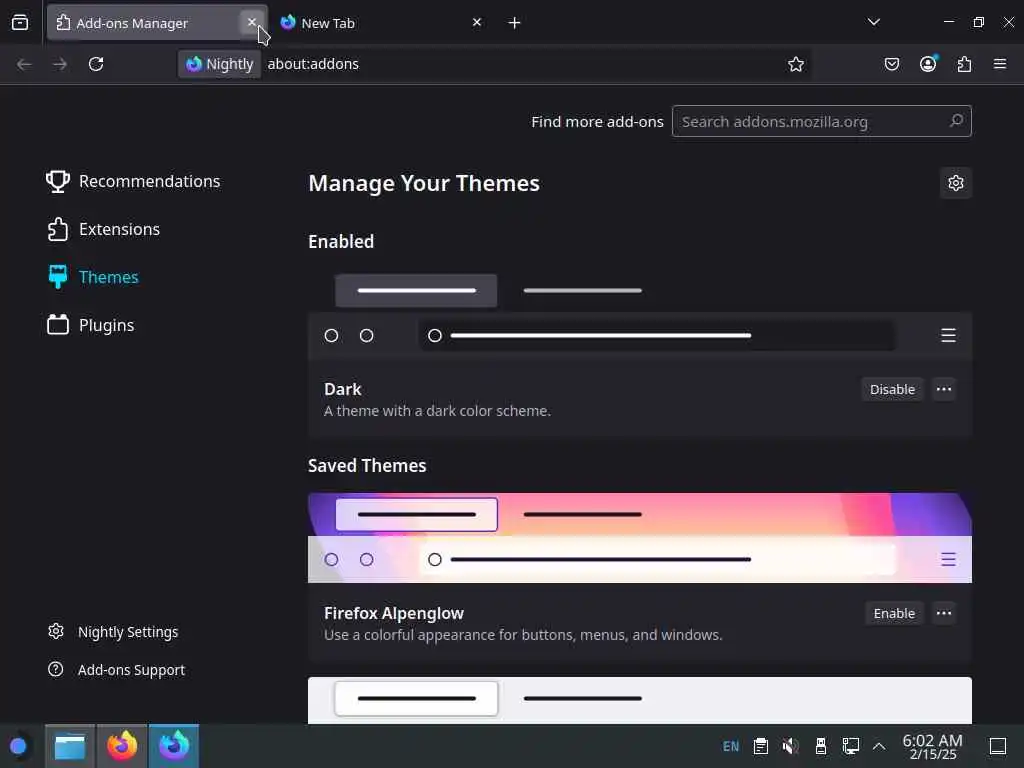This screenshot has width=1024, height=768.
Task: Open the Recommendations category
Action: click(x=134, y=181)
